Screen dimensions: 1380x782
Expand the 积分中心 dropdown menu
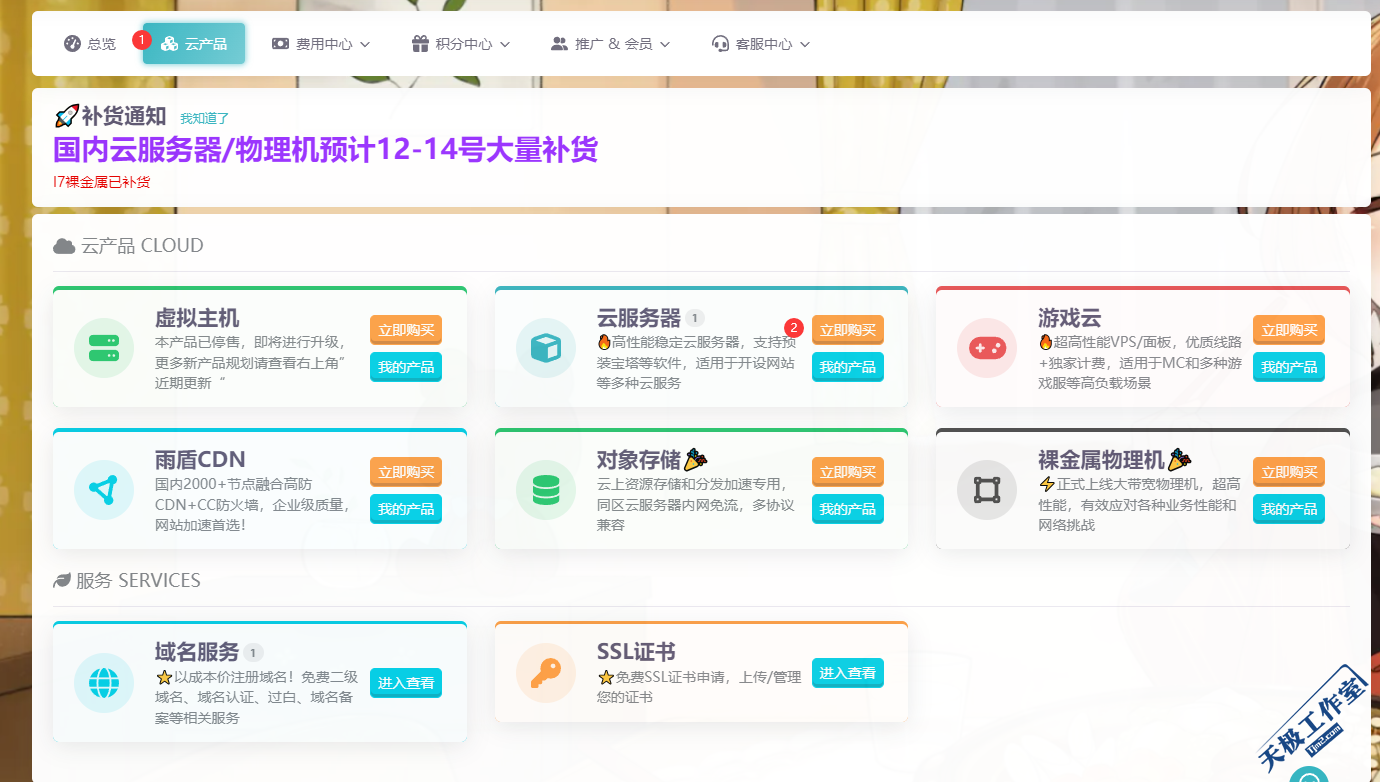461,44
